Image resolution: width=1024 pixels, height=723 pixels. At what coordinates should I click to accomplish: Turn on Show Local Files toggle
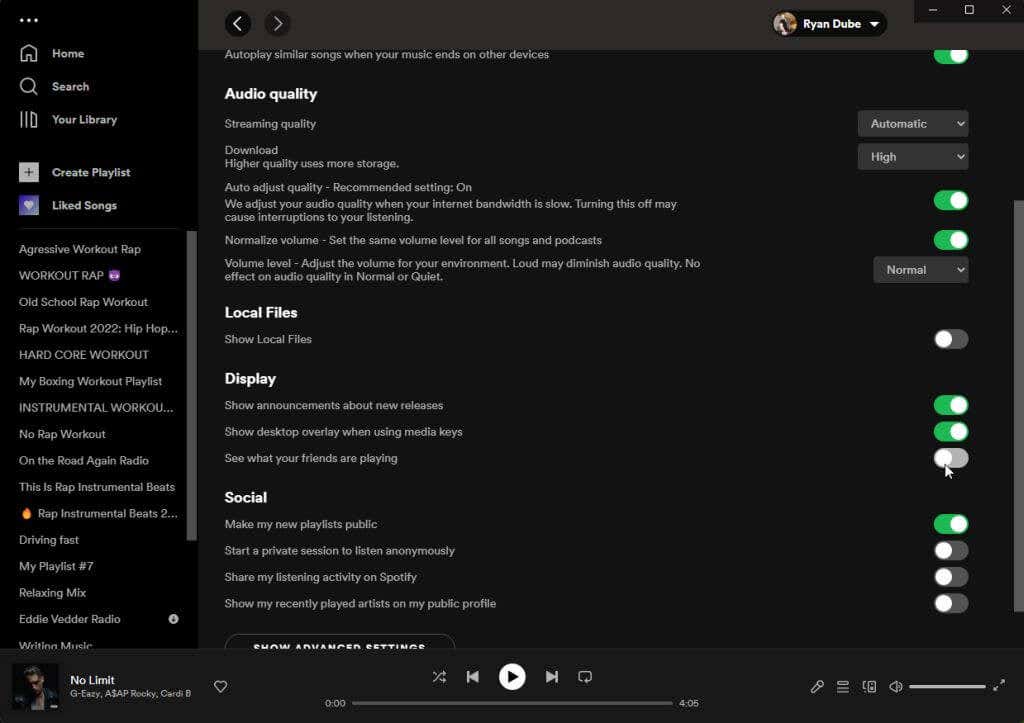pos(951,339)
